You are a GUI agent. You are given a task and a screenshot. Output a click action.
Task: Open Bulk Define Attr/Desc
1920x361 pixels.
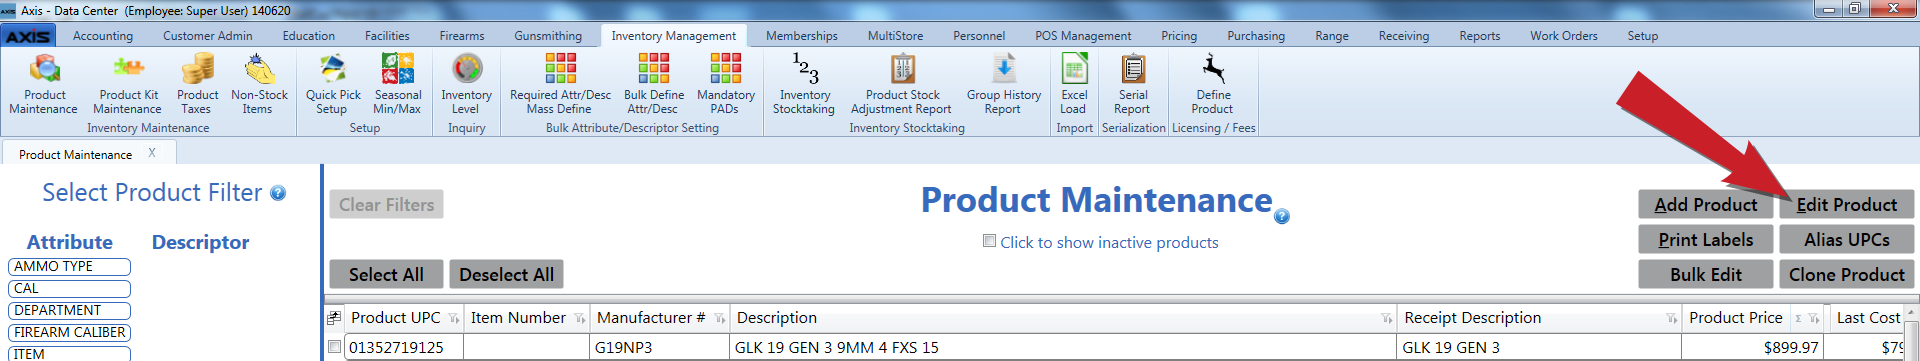[653, 84]
